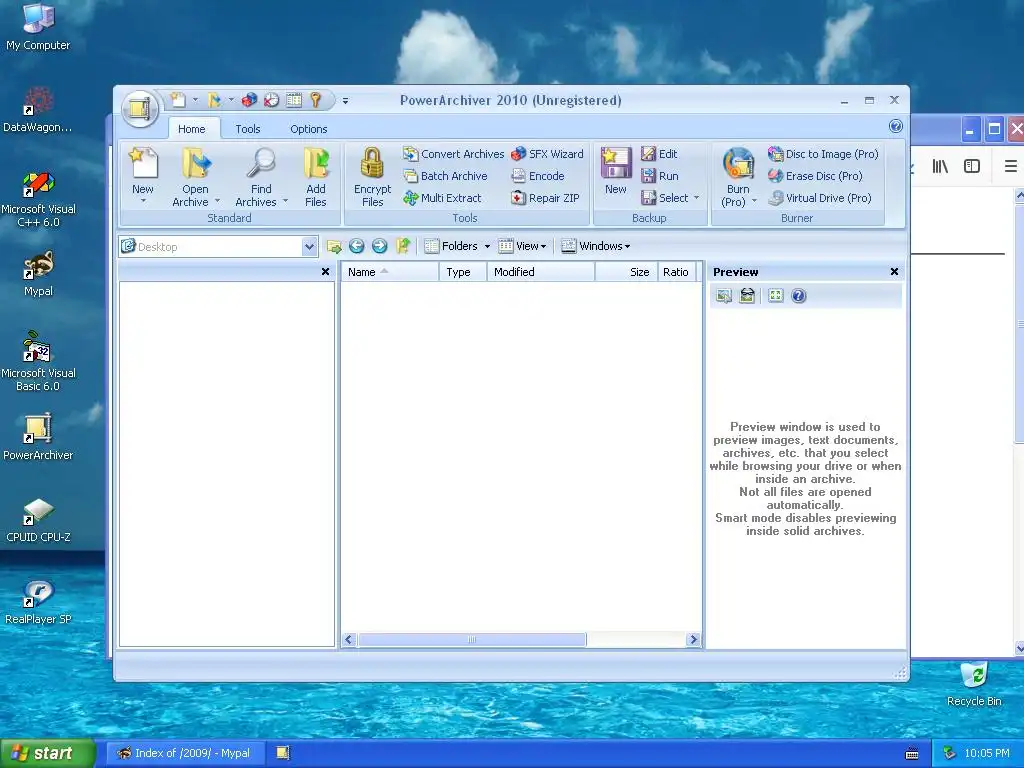Click the quick access New archive icon
The image size is (1024, 768).
tap(178, 100)
